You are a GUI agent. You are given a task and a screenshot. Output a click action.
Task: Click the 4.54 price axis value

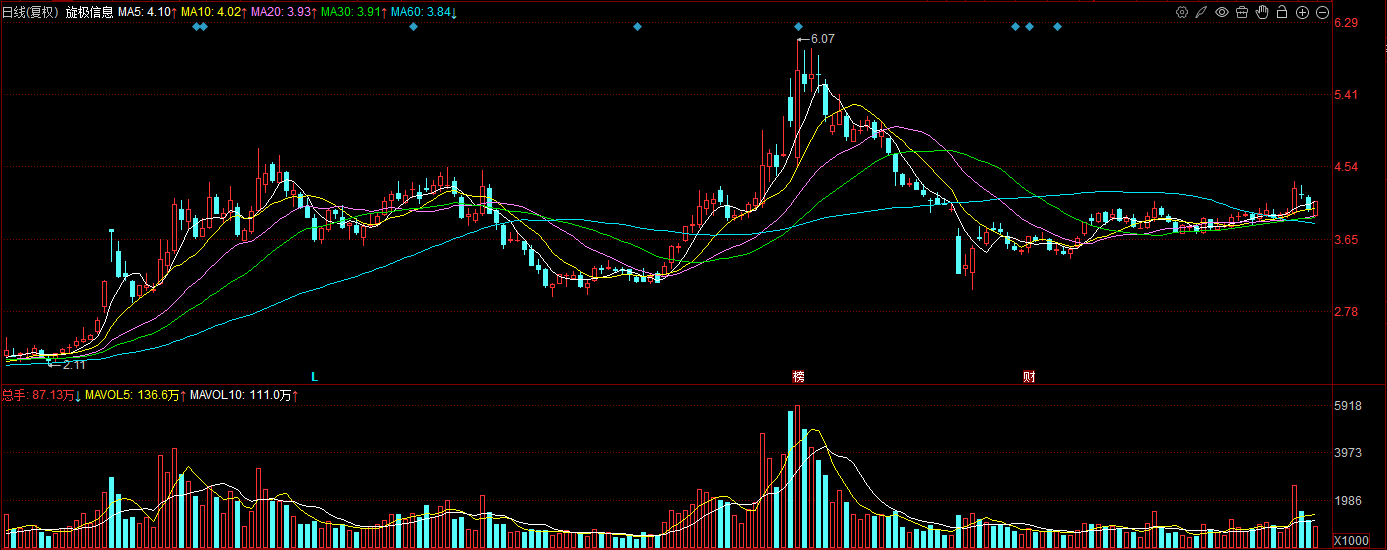1348,167
